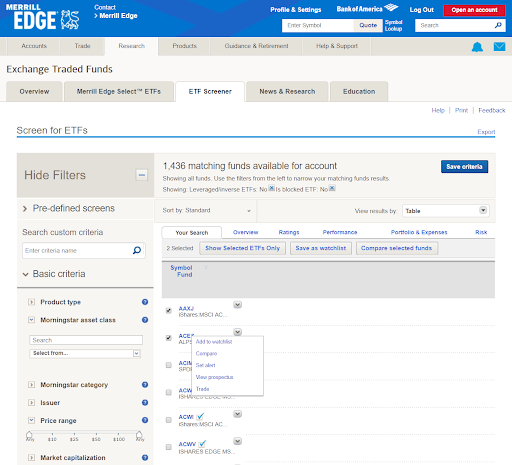Select the ACWF fund checkbox
The height and width of the screenshot is (465, 512).
pyautogui.click(x=169, y=393)
